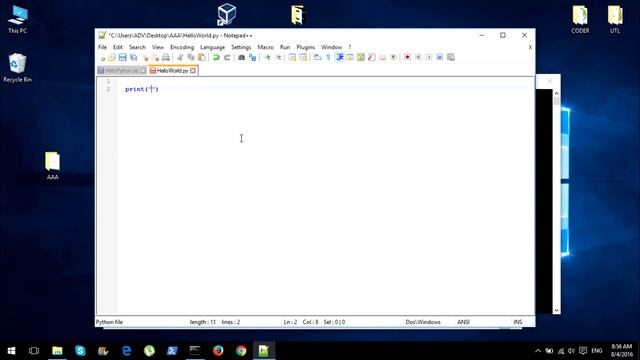Close document with menu bar X
This screenshot has height=360, width=640.
[x=530, y=47]
